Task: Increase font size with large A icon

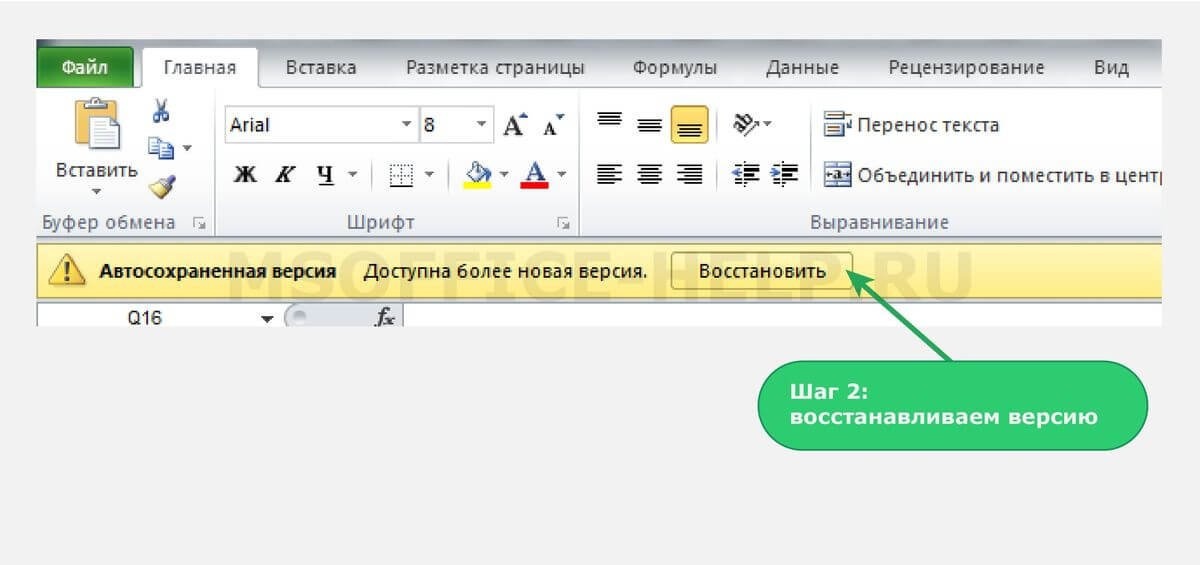Action: (514, 125)
